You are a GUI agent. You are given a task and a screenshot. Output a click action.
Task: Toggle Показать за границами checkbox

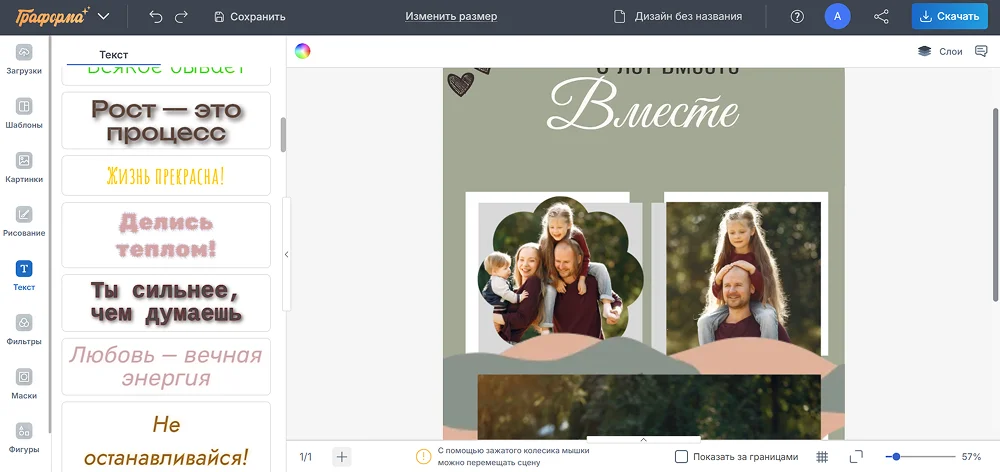coord(681,457)
